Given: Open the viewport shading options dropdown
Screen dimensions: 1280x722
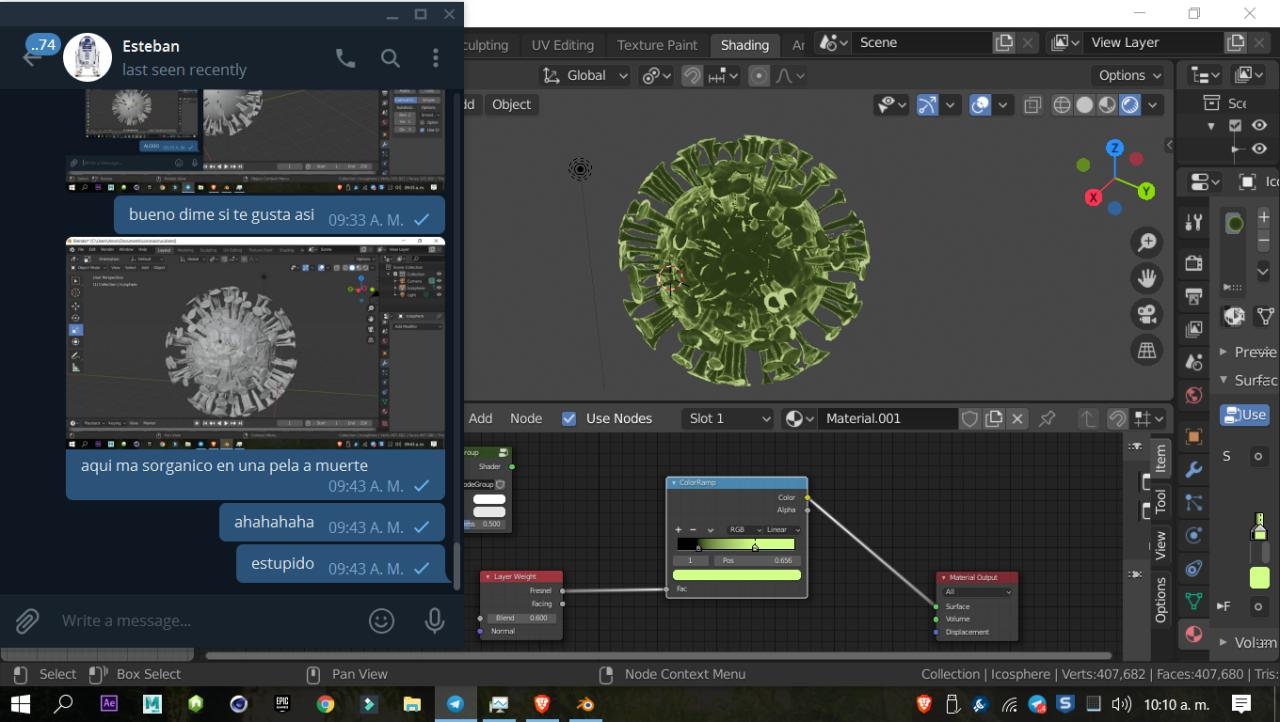Looking at the screenshot, I should tap(1153, 105).
